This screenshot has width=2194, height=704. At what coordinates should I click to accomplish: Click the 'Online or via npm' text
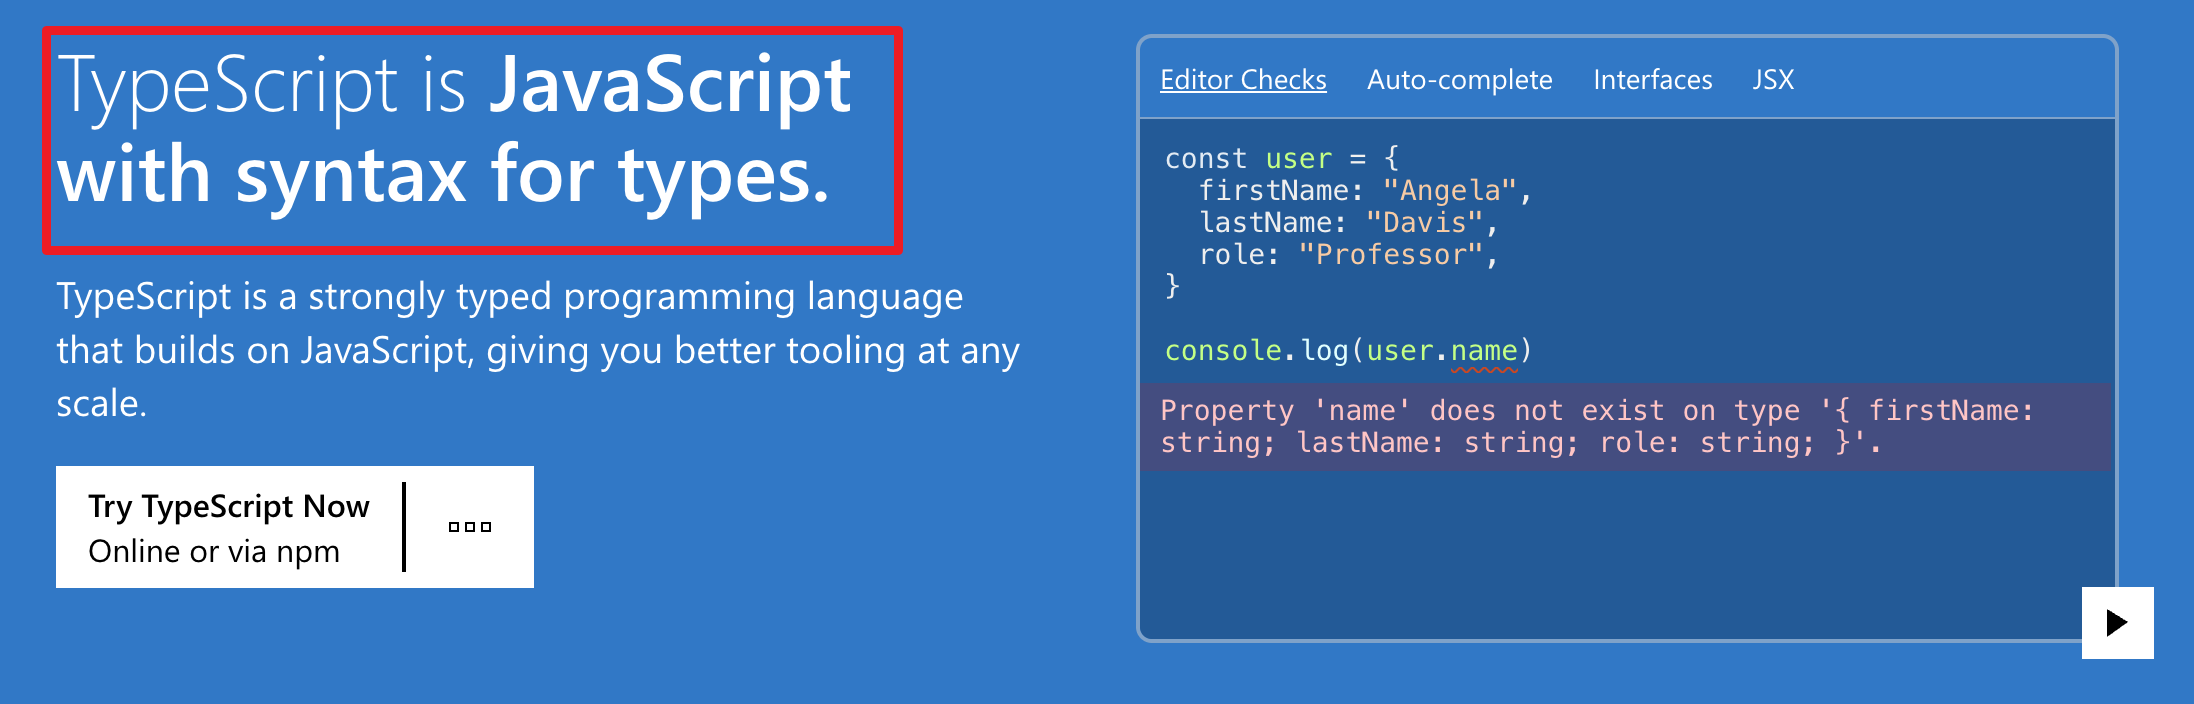point(214,551)
